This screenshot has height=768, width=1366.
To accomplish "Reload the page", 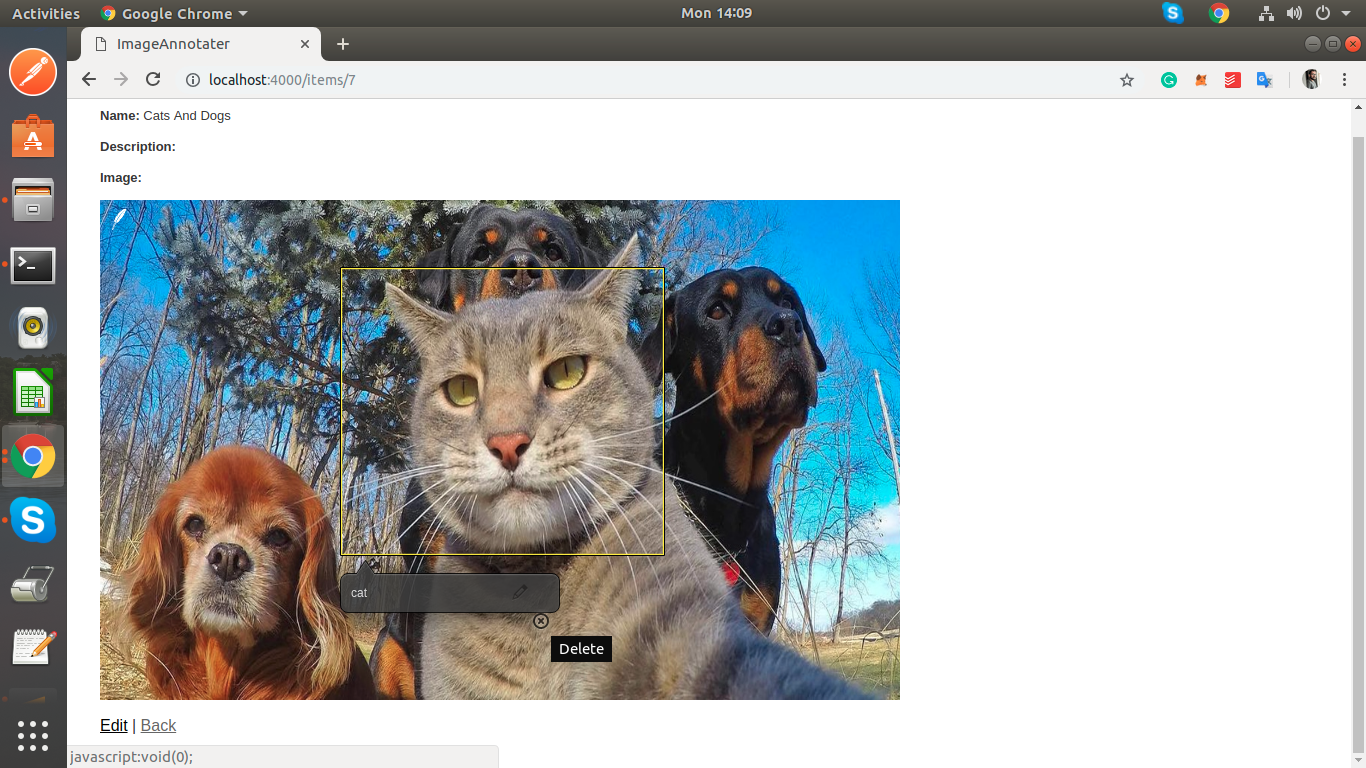I will coord(153,80).
